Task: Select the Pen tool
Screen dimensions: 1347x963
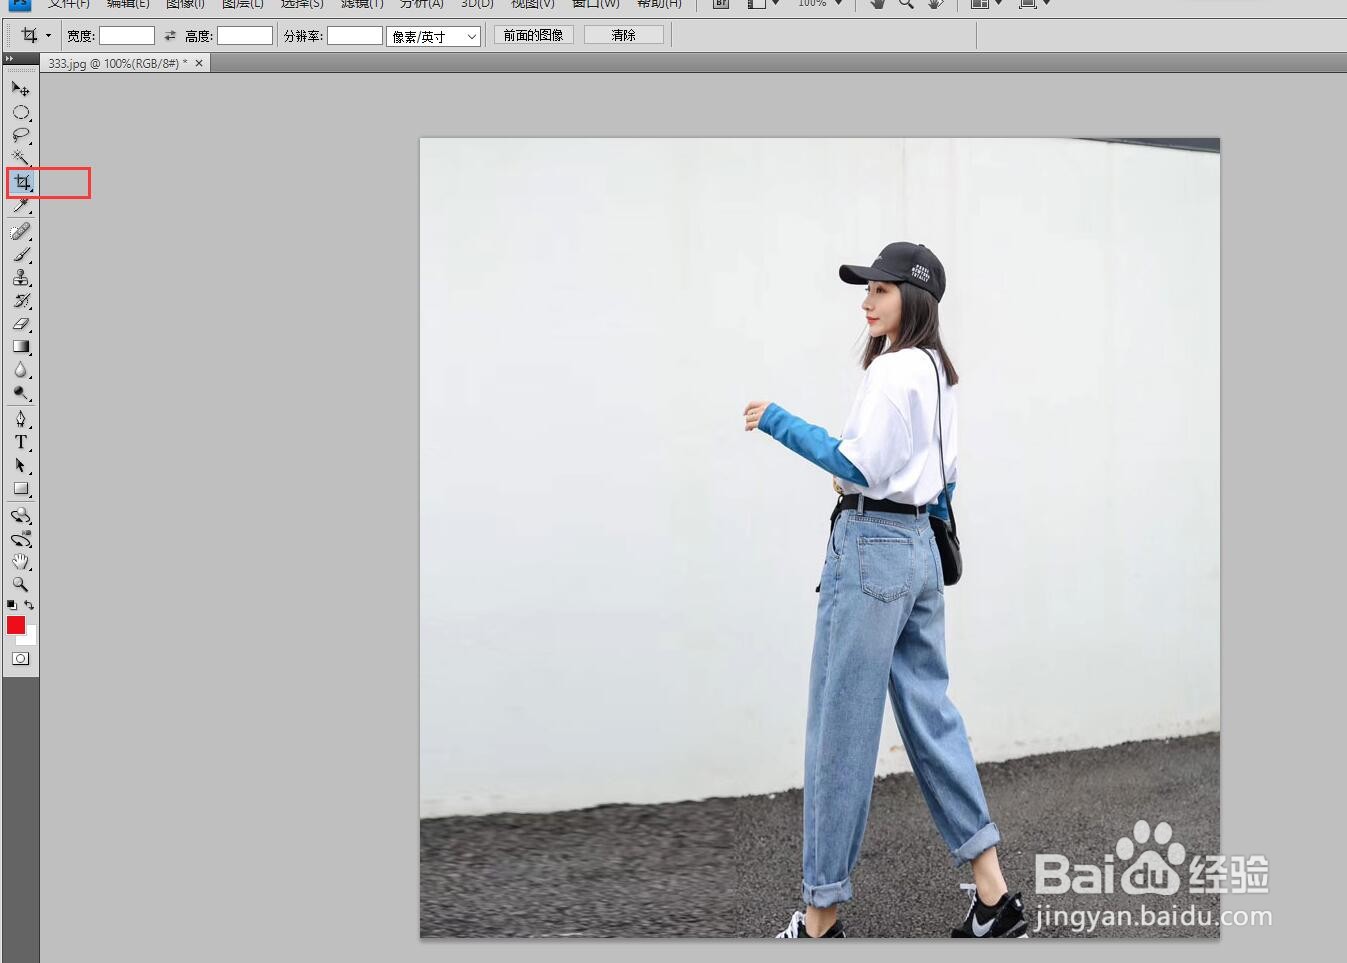Action: coord(20,419)
